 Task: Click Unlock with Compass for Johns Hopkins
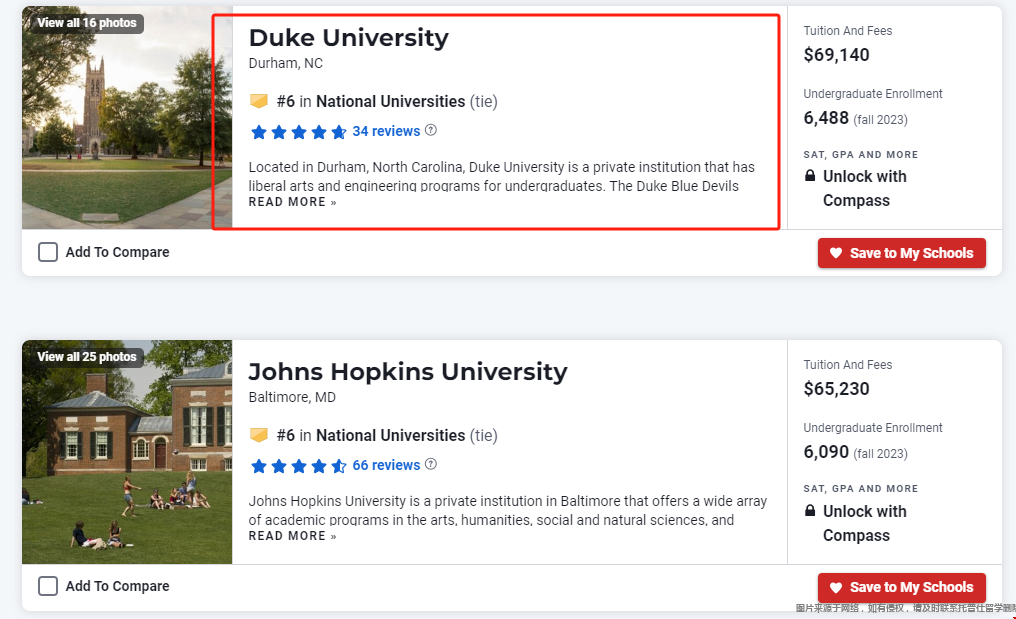(864, 523)
